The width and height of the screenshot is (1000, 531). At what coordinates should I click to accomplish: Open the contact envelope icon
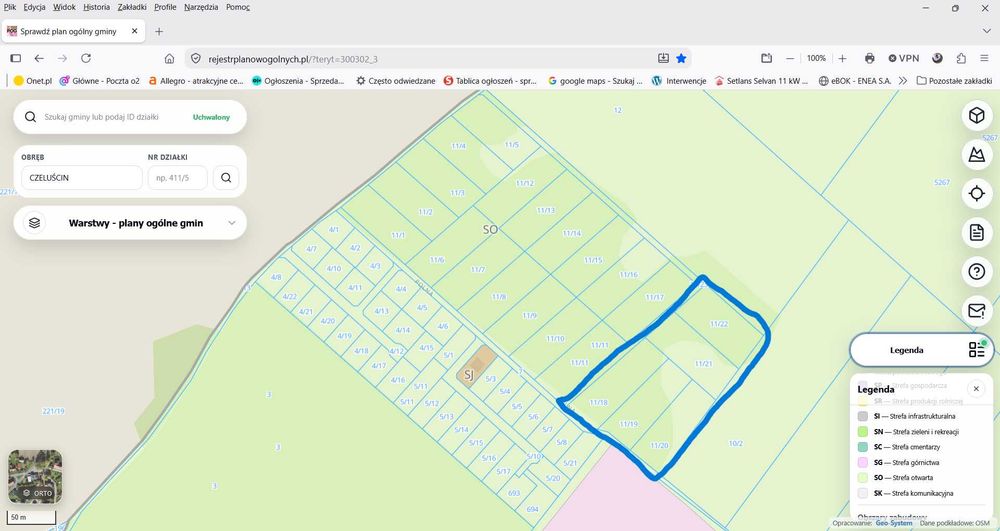coord(976,310)
